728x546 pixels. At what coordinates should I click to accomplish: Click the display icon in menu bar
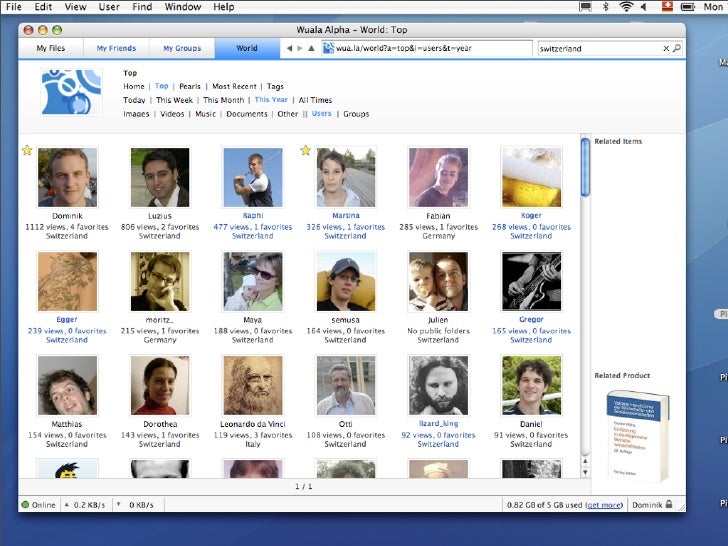585,7
